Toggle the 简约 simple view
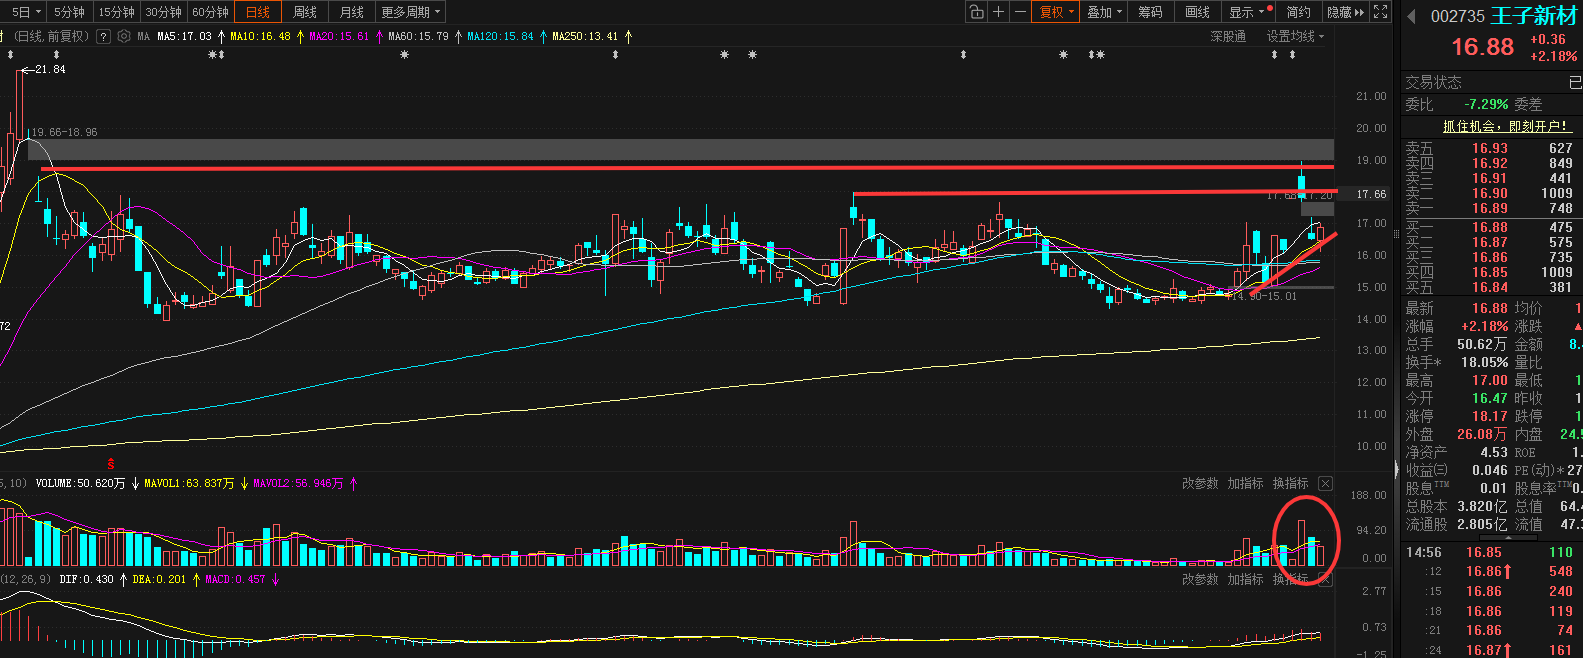Viewport: 1583px width, 658px height. coord(1299,12)
